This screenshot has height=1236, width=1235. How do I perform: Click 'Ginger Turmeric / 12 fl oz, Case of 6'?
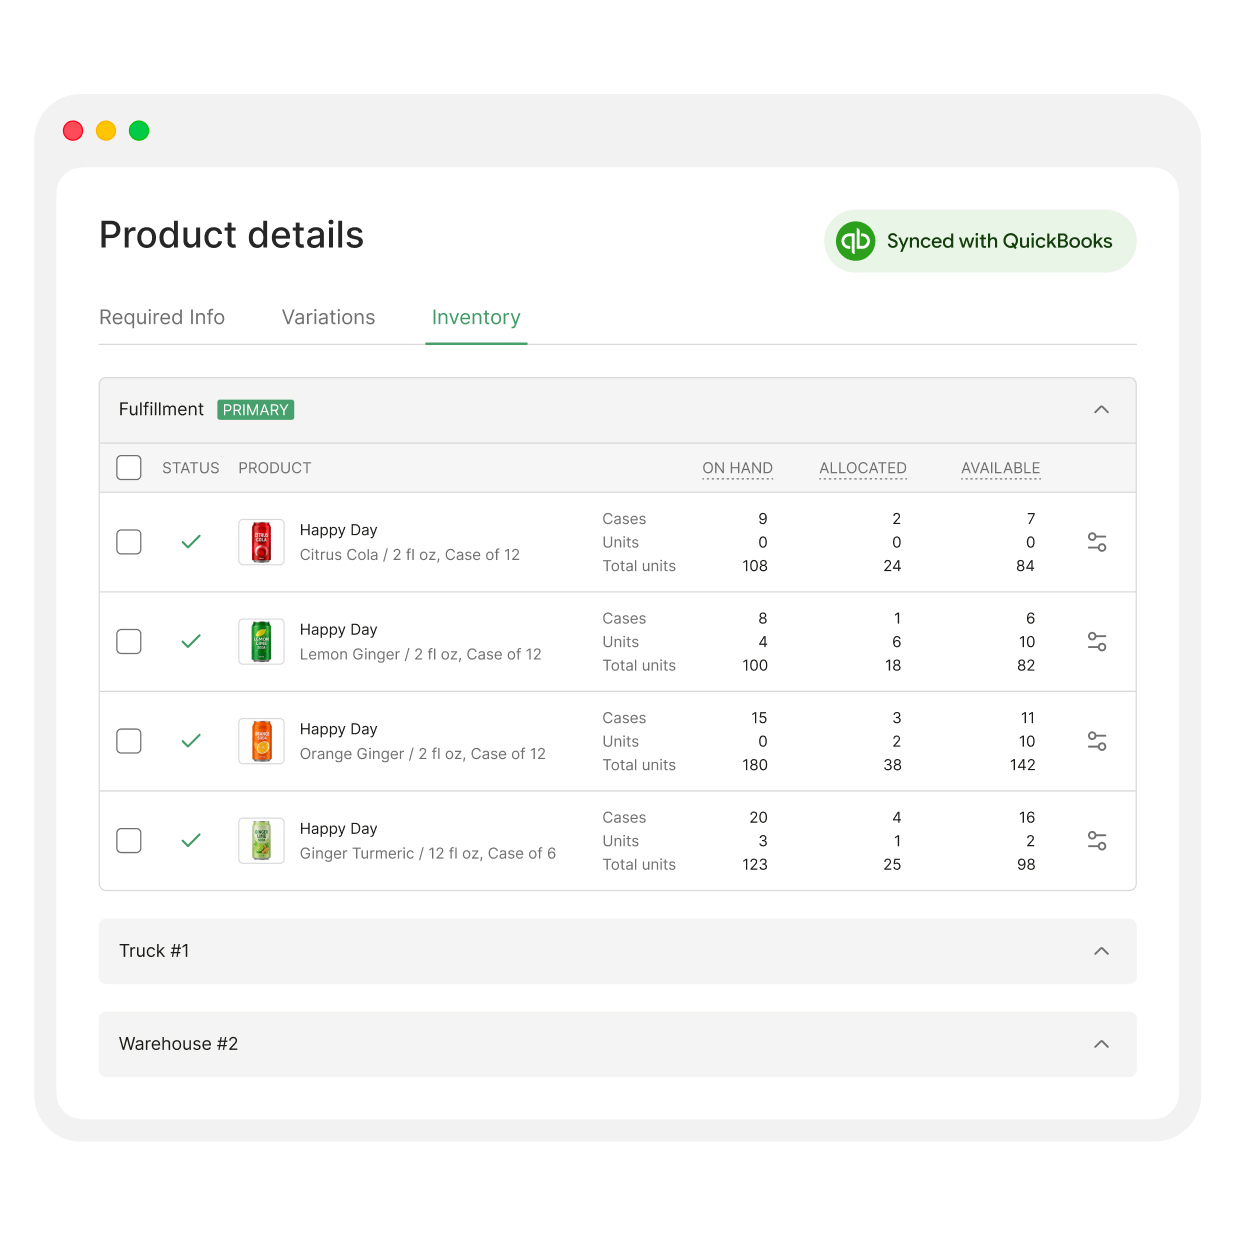pos(428,853)
